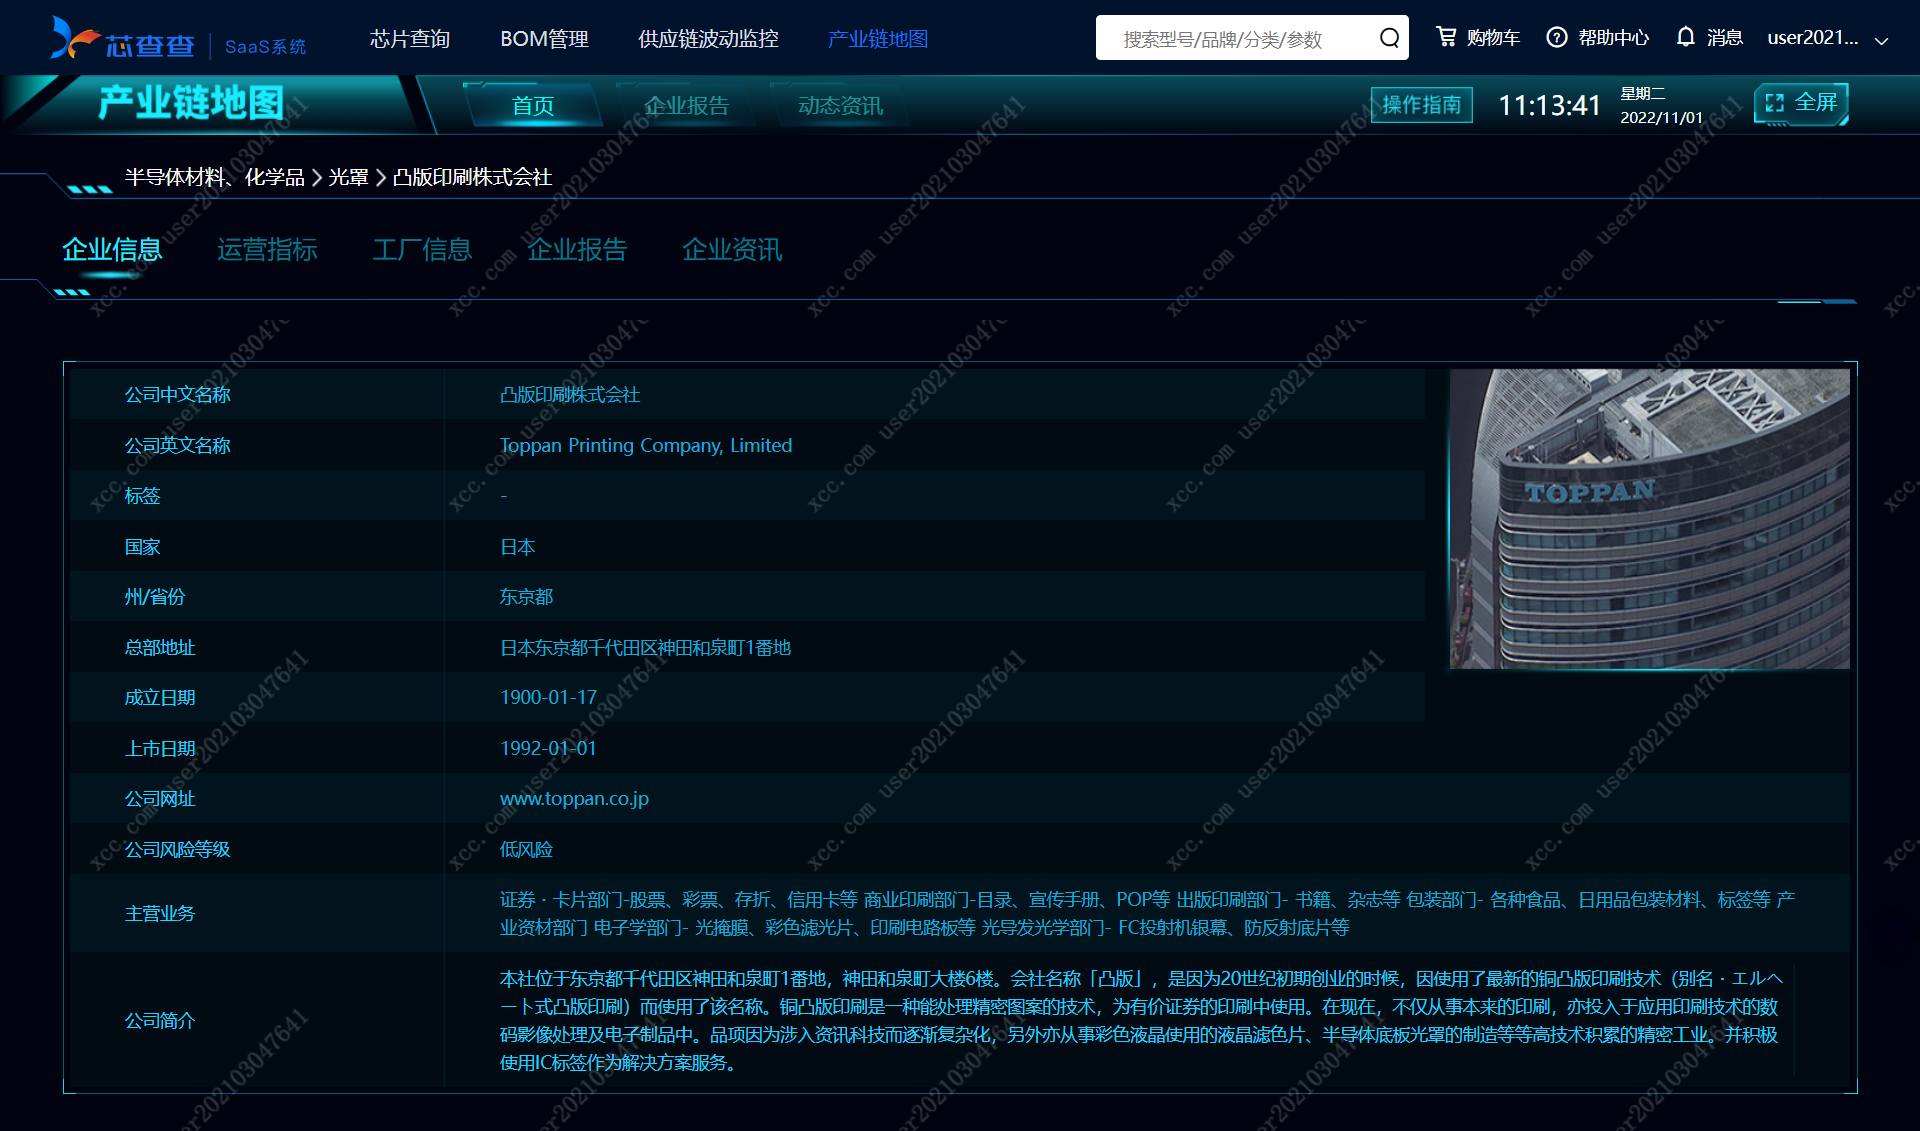Screen dimensions: 1920x1131
Task: Click the 公司简介 label
Action: [x=159, y=1021]
